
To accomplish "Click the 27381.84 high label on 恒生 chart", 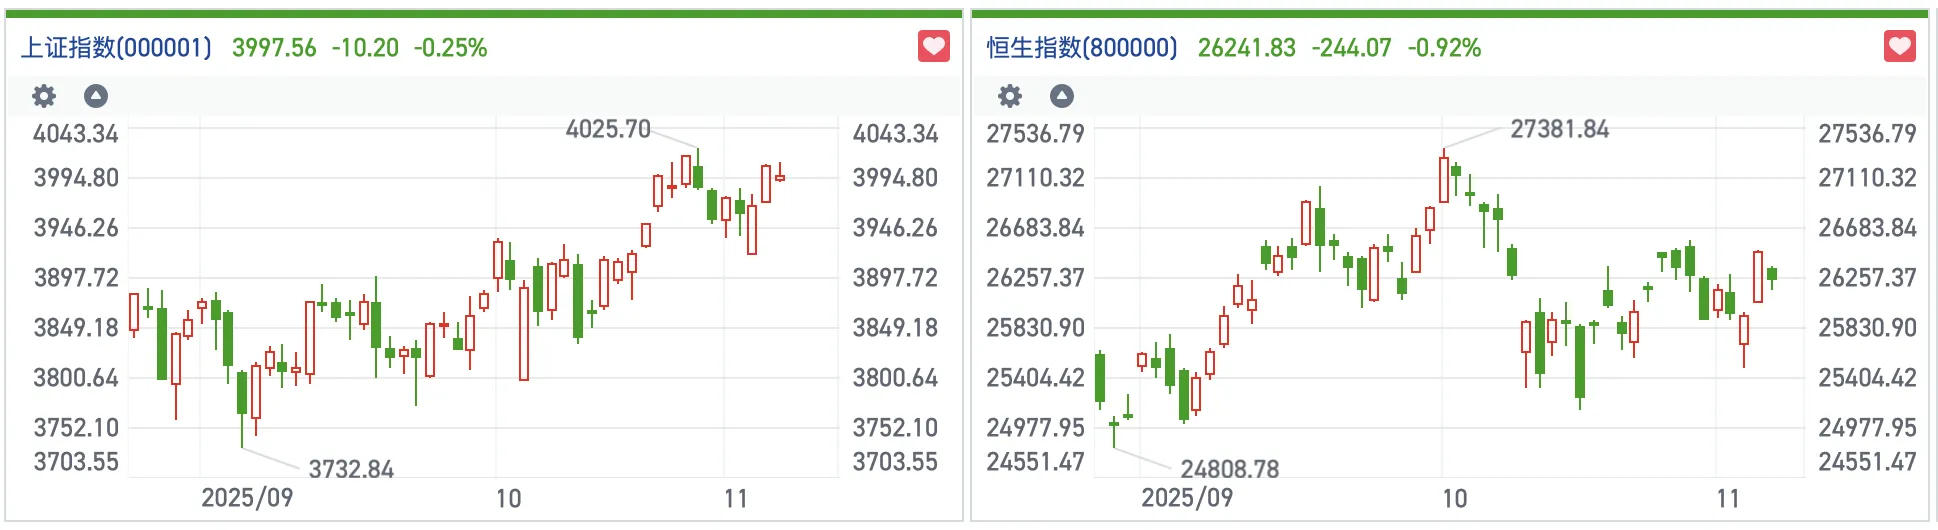I will (1559, 129).
